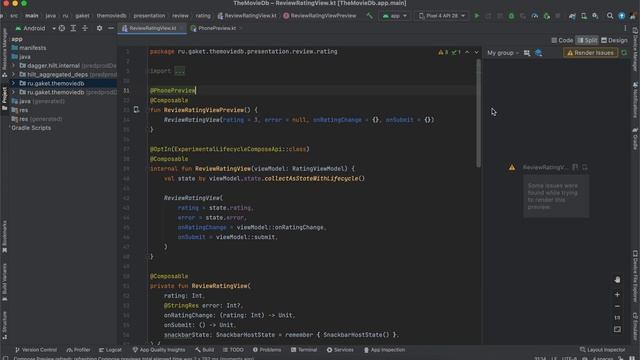Image resolution: width=640 pixels, height=360 pixels.
Task: Expand the collapsed import block
Action: tap(180, 71)
